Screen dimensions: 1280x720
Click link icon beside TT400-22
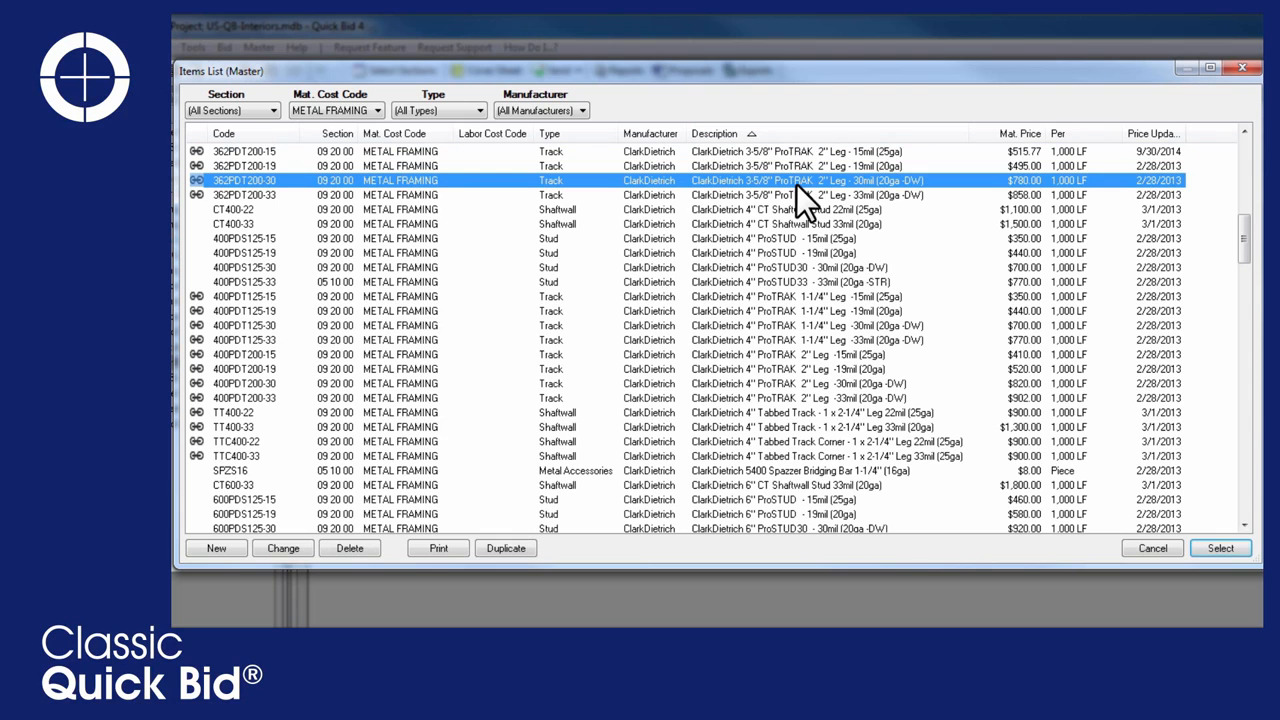[197, 413]
